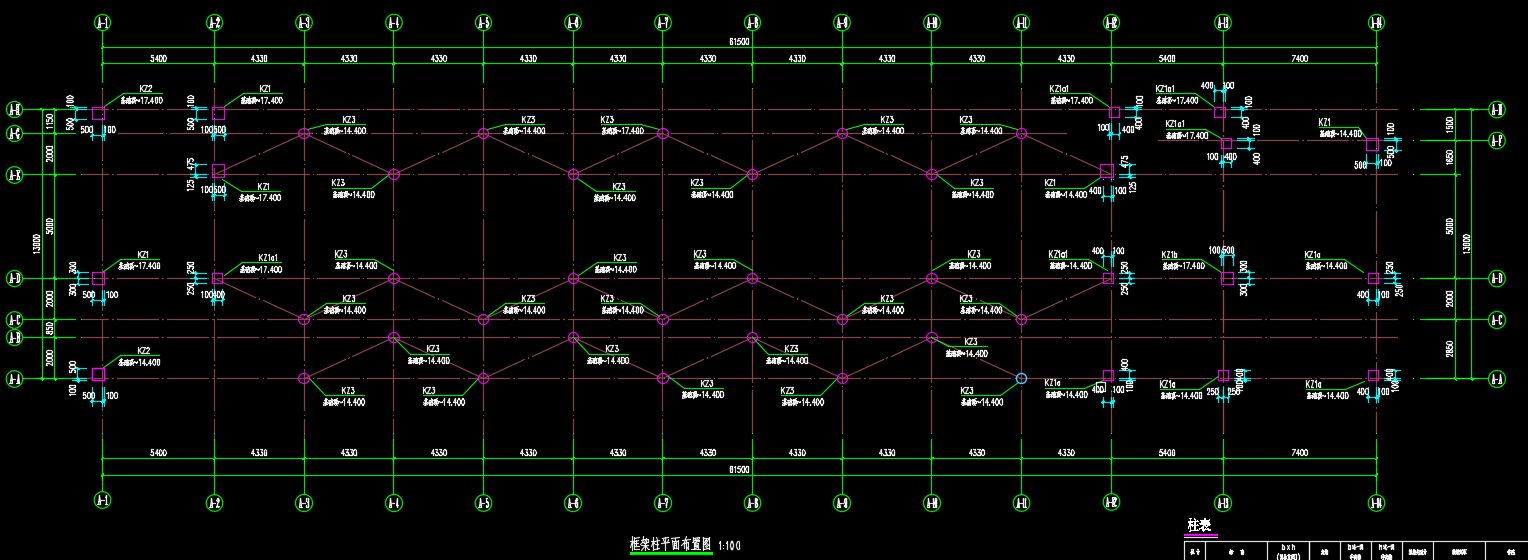
Task: Click axis bubble A-1 at top of drawing
Action: click(102, 22)
